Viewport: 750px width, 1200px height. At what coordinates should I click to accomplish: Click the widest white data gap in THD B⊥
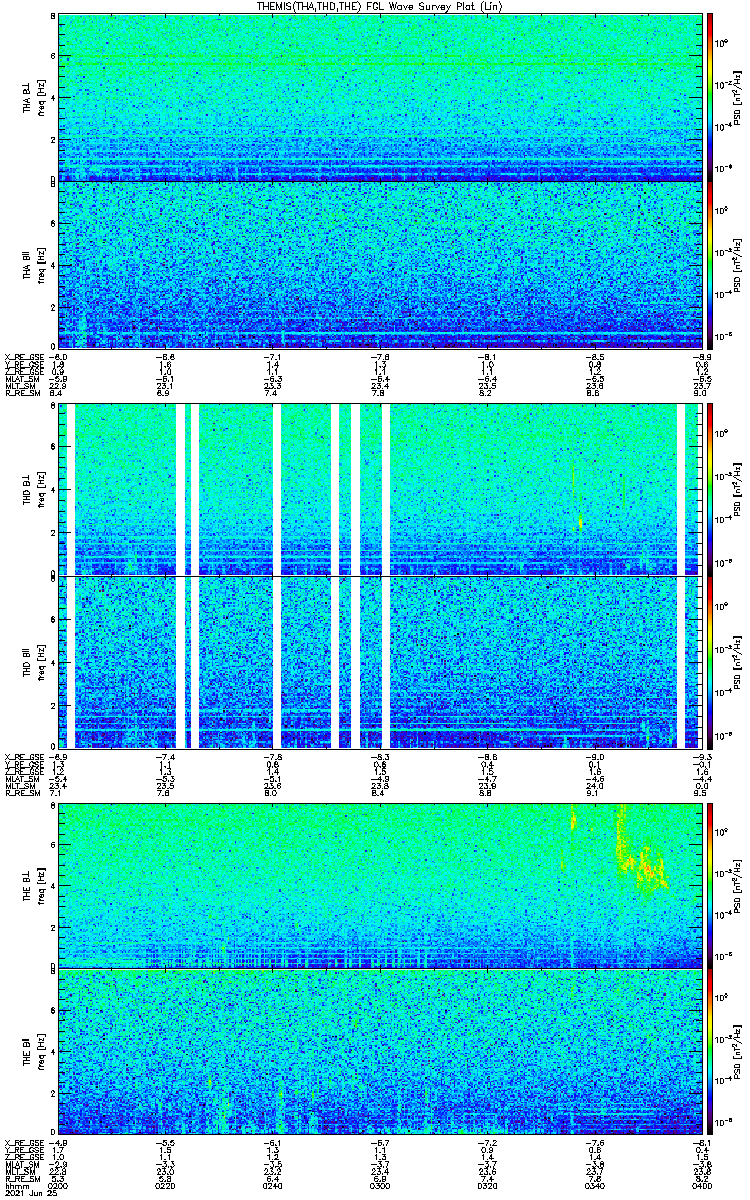(181, 489)
